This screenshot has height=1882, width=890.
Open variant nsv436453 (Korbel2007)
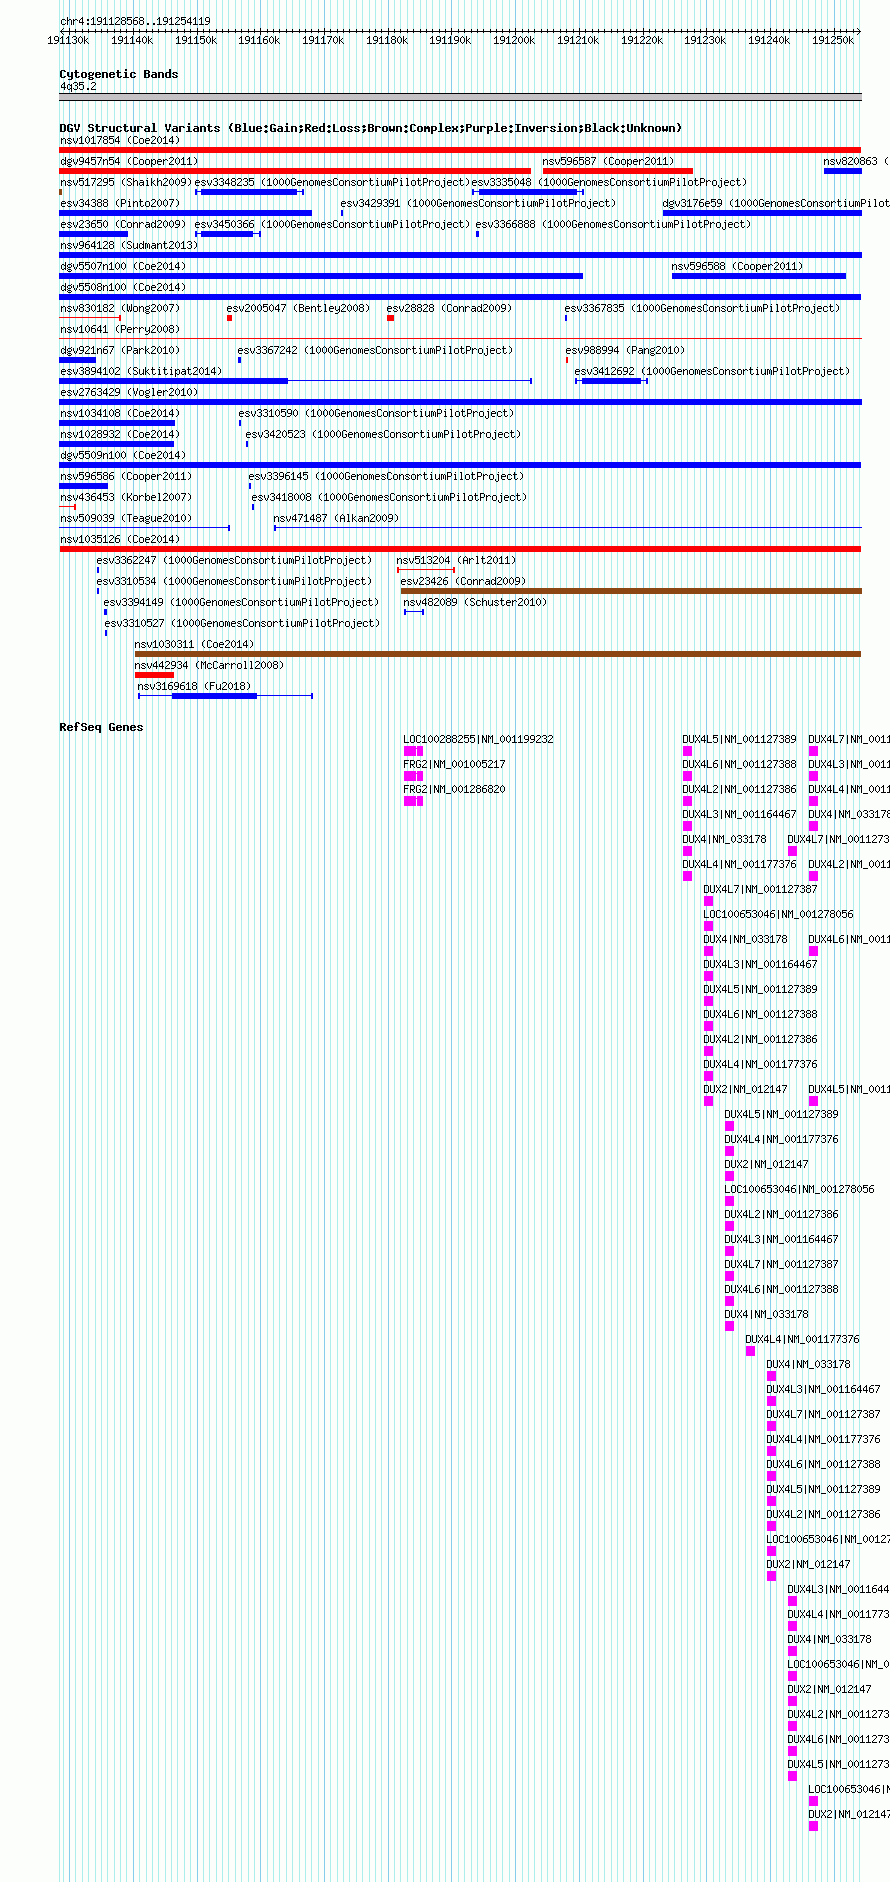tap(126, 497)
